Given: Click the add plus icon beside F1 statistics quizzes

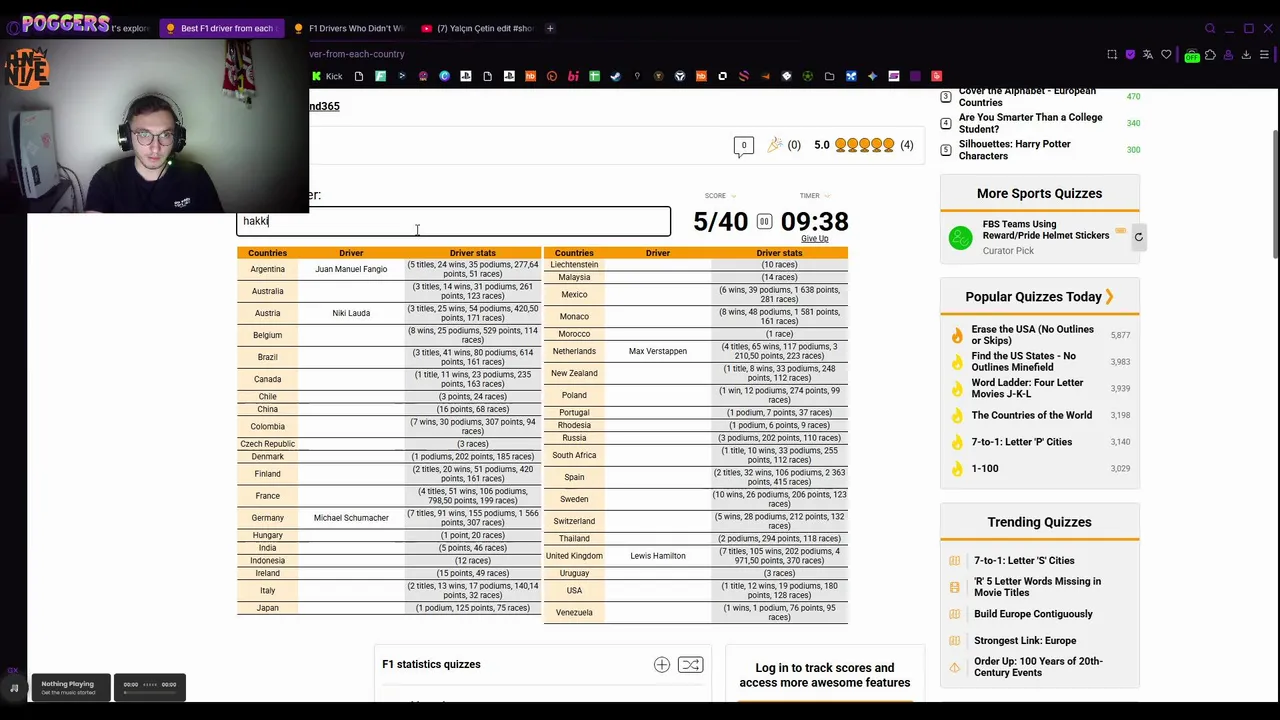Looking at the screenshot, I should pos(662,665).
